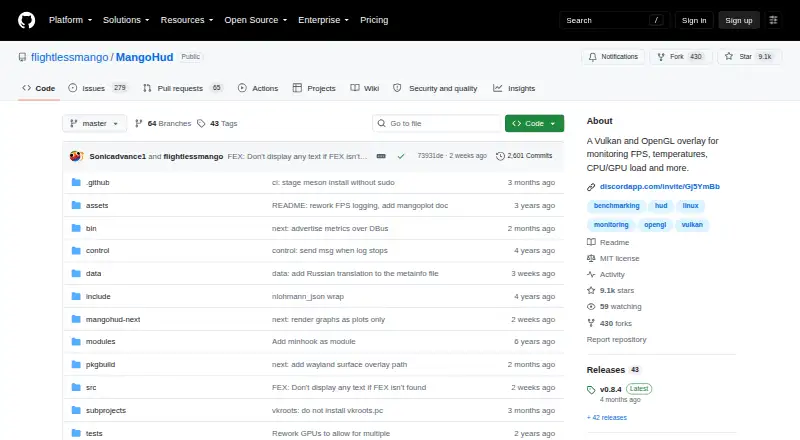Click Sonicadvance1's avatar image

tap(76, 156)
